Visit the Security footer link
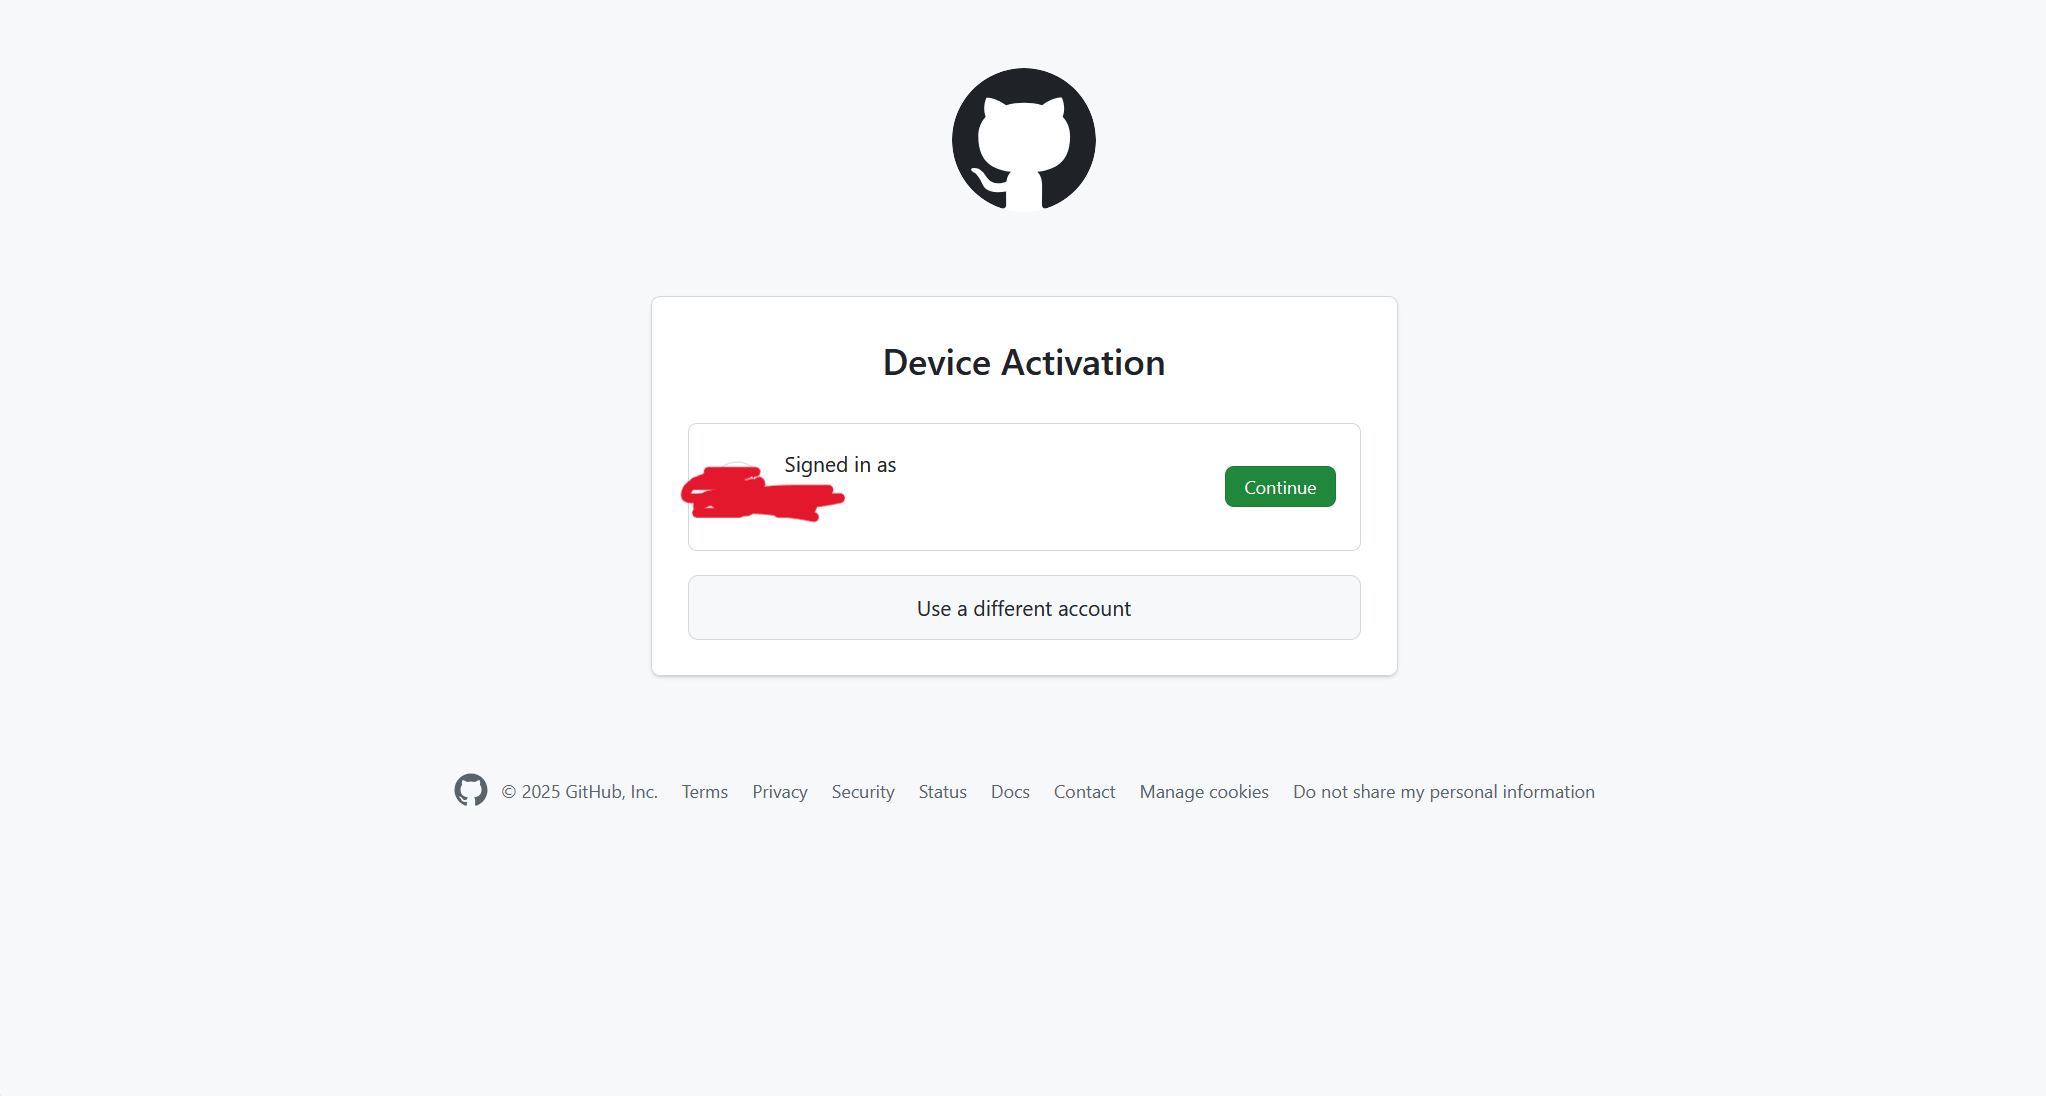The image size is (2046, 1096). [863, 792]
